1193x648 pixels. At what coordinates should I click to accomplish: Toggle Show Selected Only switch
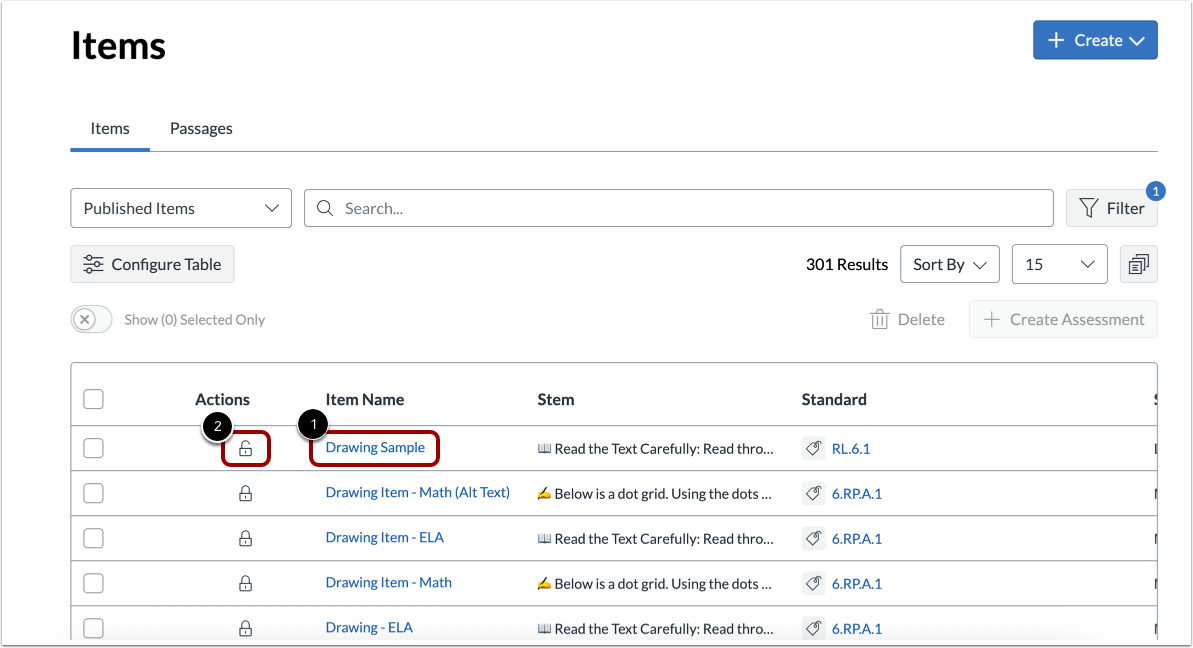(x=91, y=319)
